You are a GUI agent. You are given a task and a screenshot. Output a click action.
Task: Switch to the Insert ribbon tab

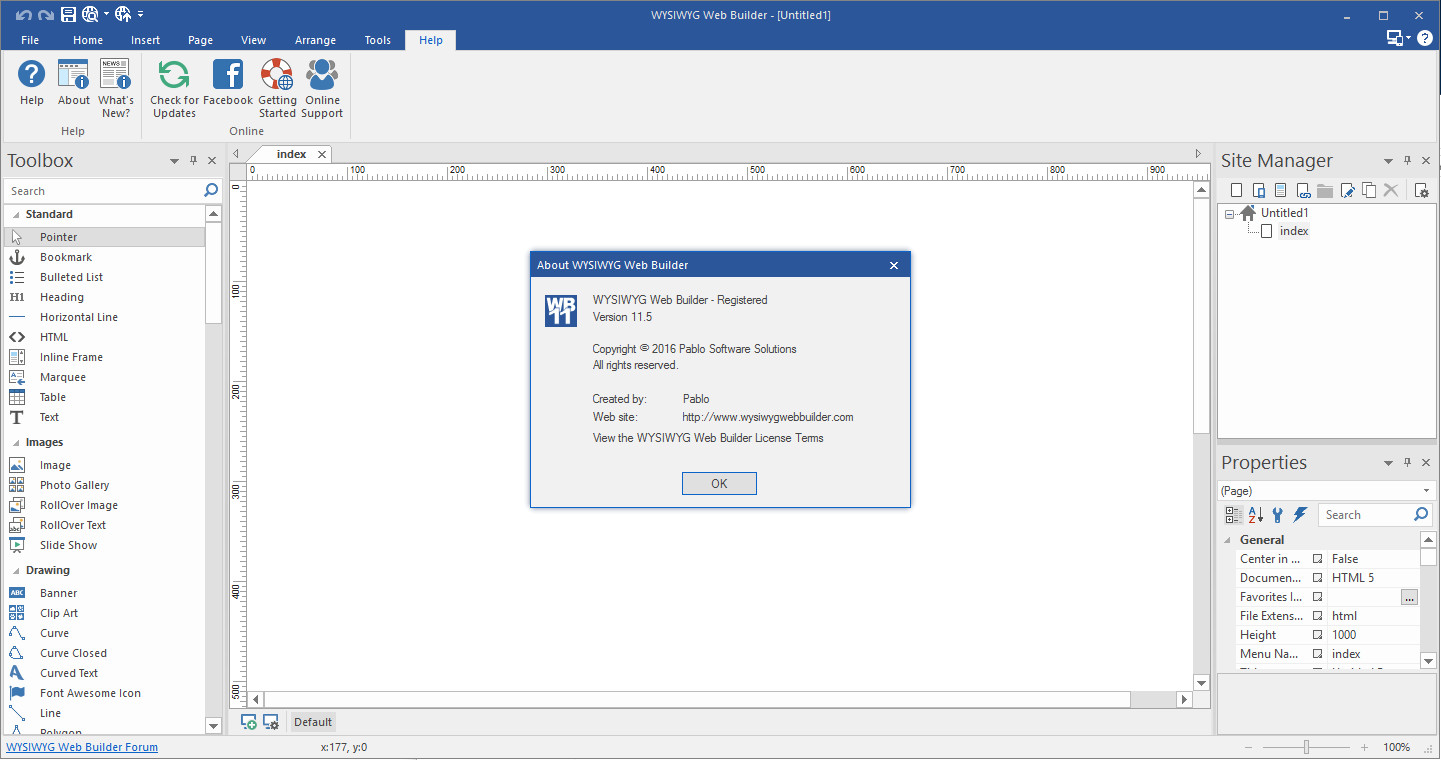145,40
